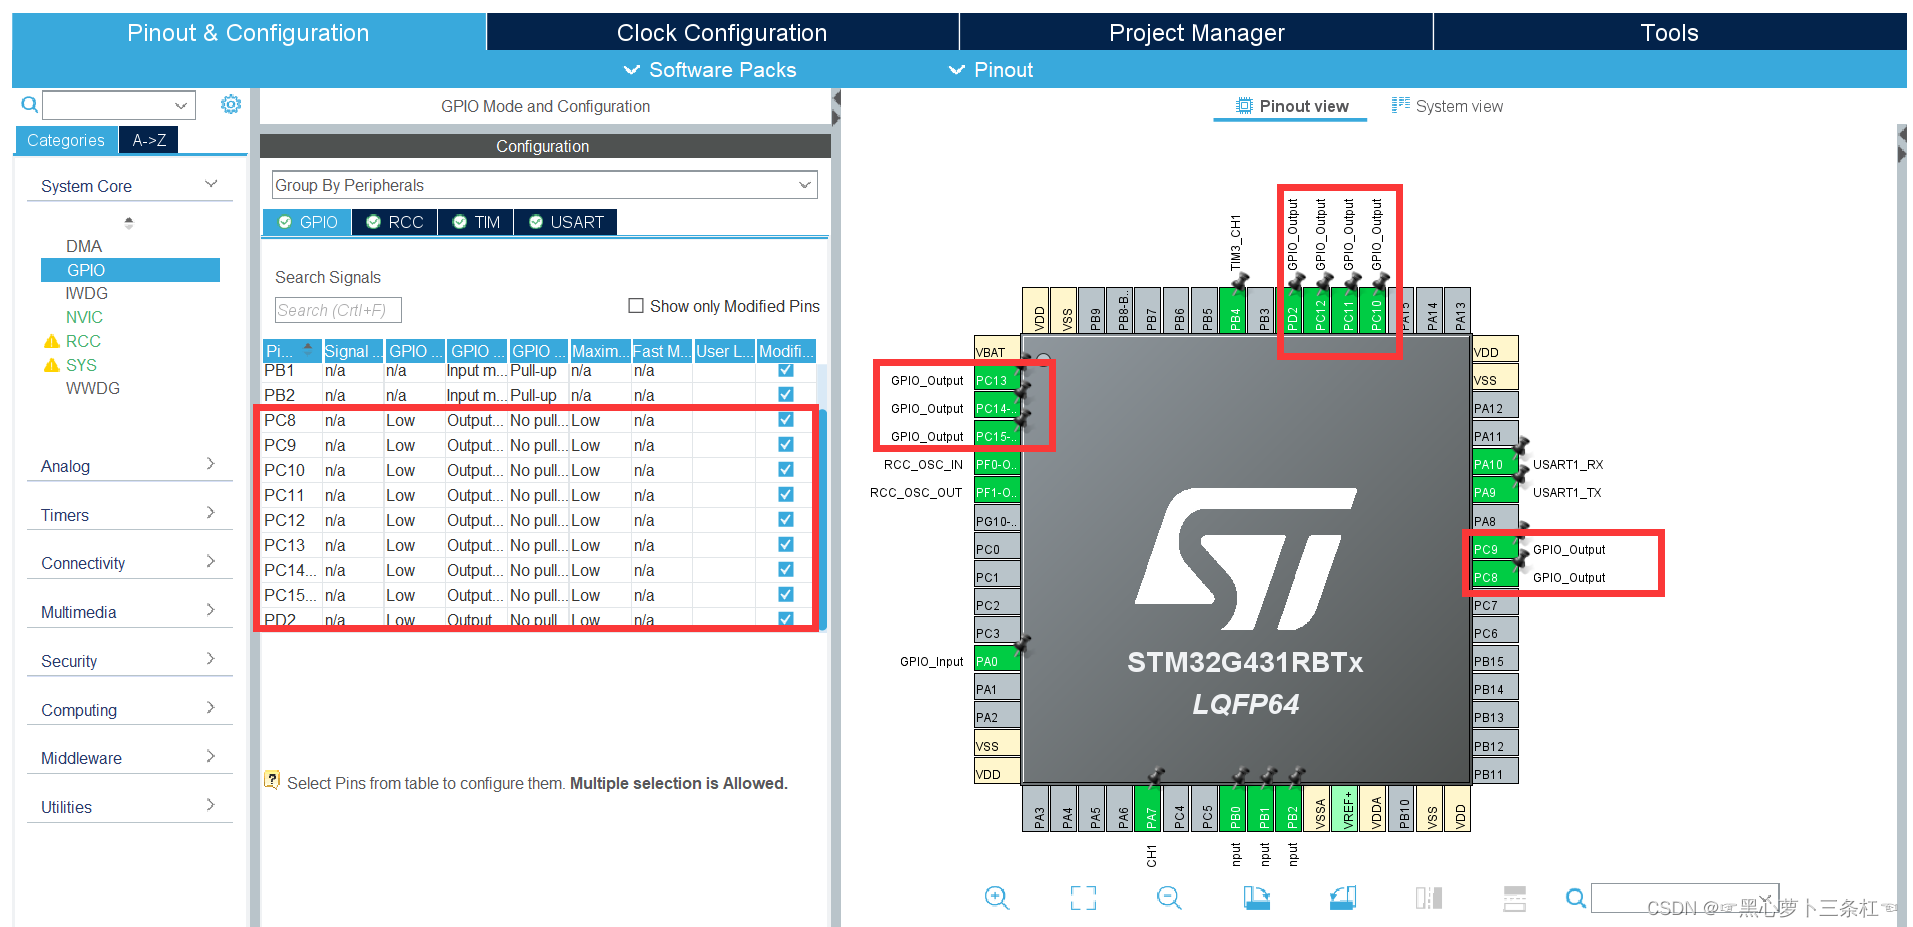The image size is (1913, 927).
Task: Click the PC8 pin on chip
Action: 1494,577
